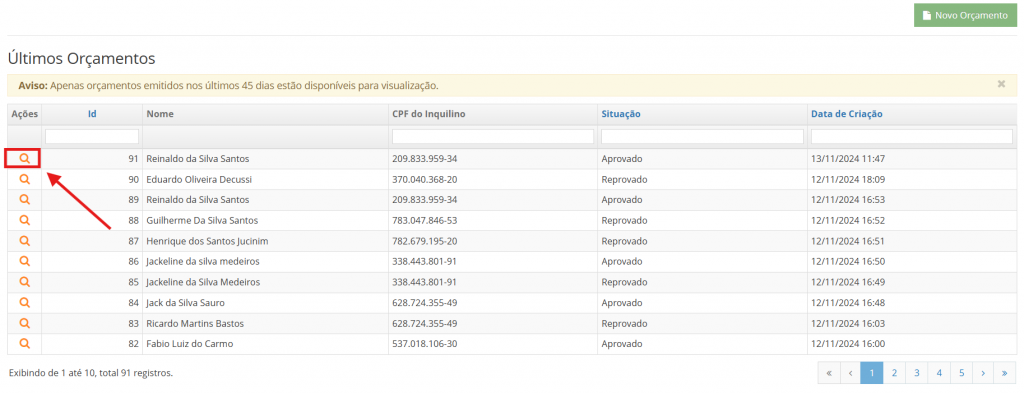This screenshot has height=393, width=1024.
Task: Open magnifier for budget Id 85
Action: click(24, 282)
